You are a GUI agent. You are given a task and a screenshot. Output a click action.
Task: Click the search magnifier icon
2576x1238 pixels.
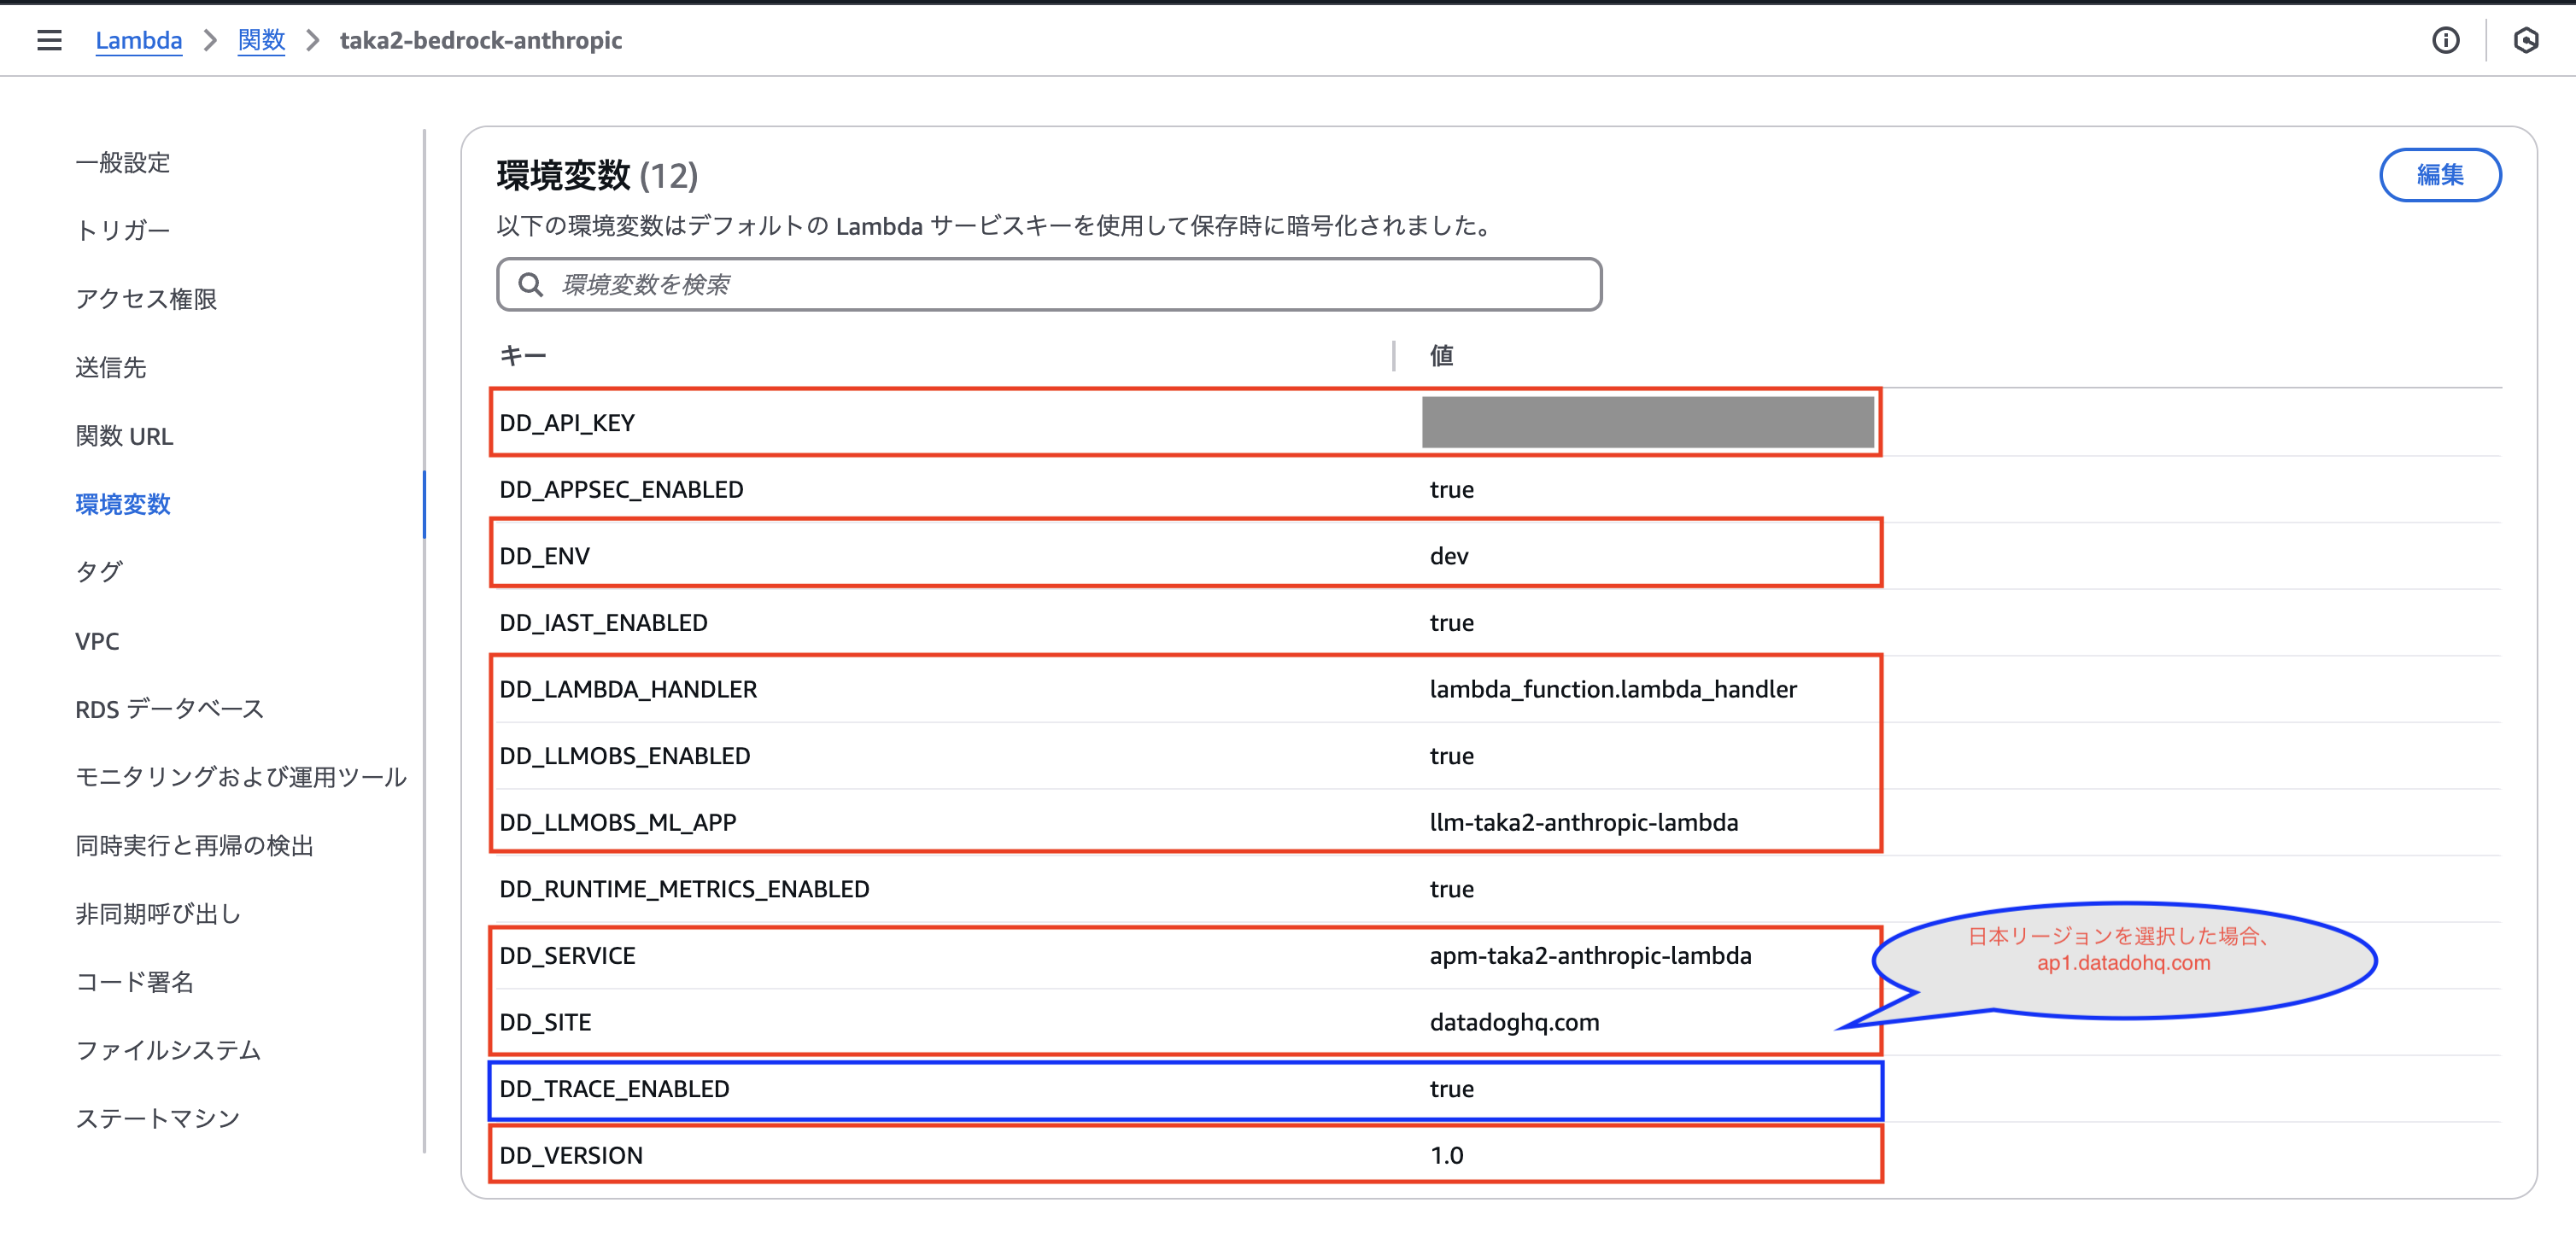pos(531,285)
